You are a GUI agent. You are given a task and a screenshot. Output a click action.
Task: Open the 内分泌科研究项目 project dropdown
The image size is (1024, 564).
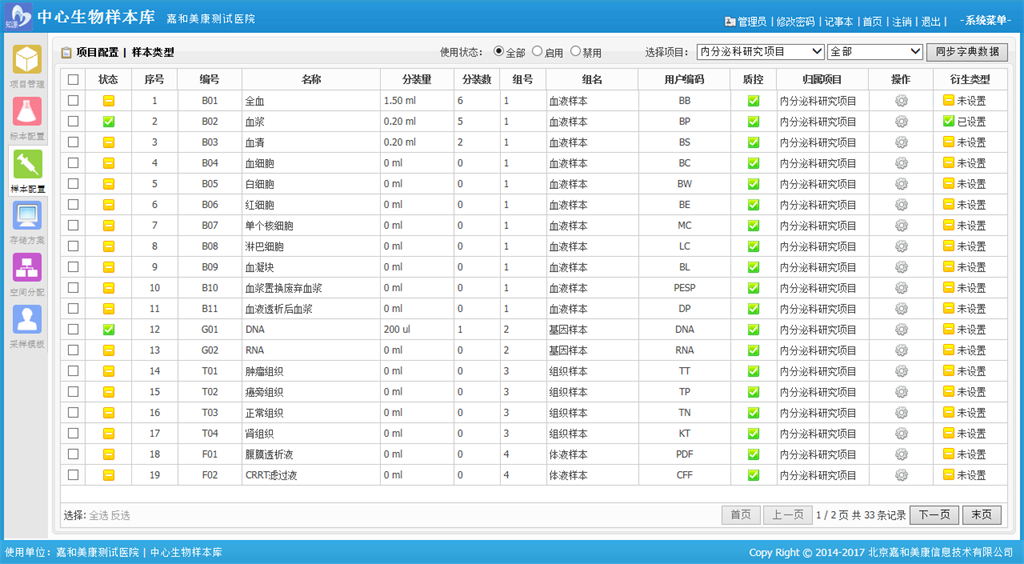click(760, 52)
